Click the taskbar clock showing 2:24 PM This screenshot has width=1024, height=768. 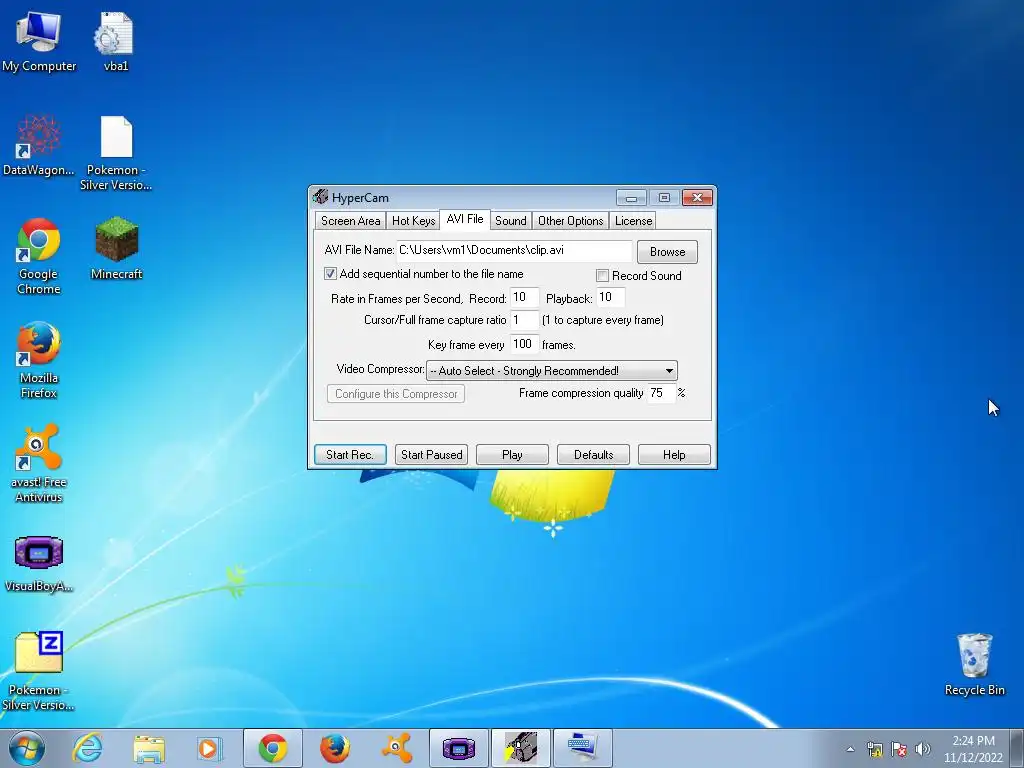click(x=973, y=749)
